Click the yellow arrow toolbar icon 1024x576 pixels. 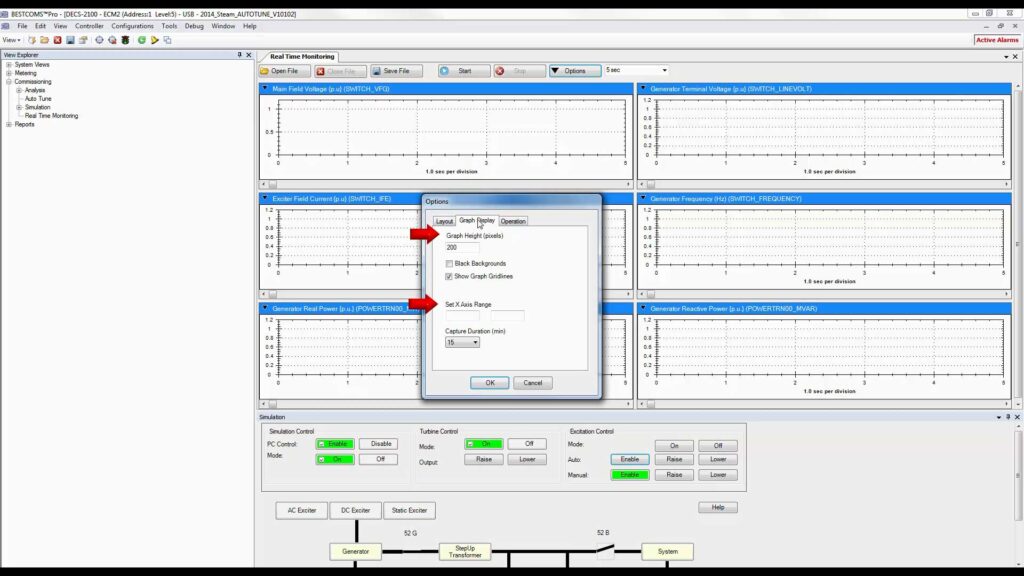click(155, 40)
